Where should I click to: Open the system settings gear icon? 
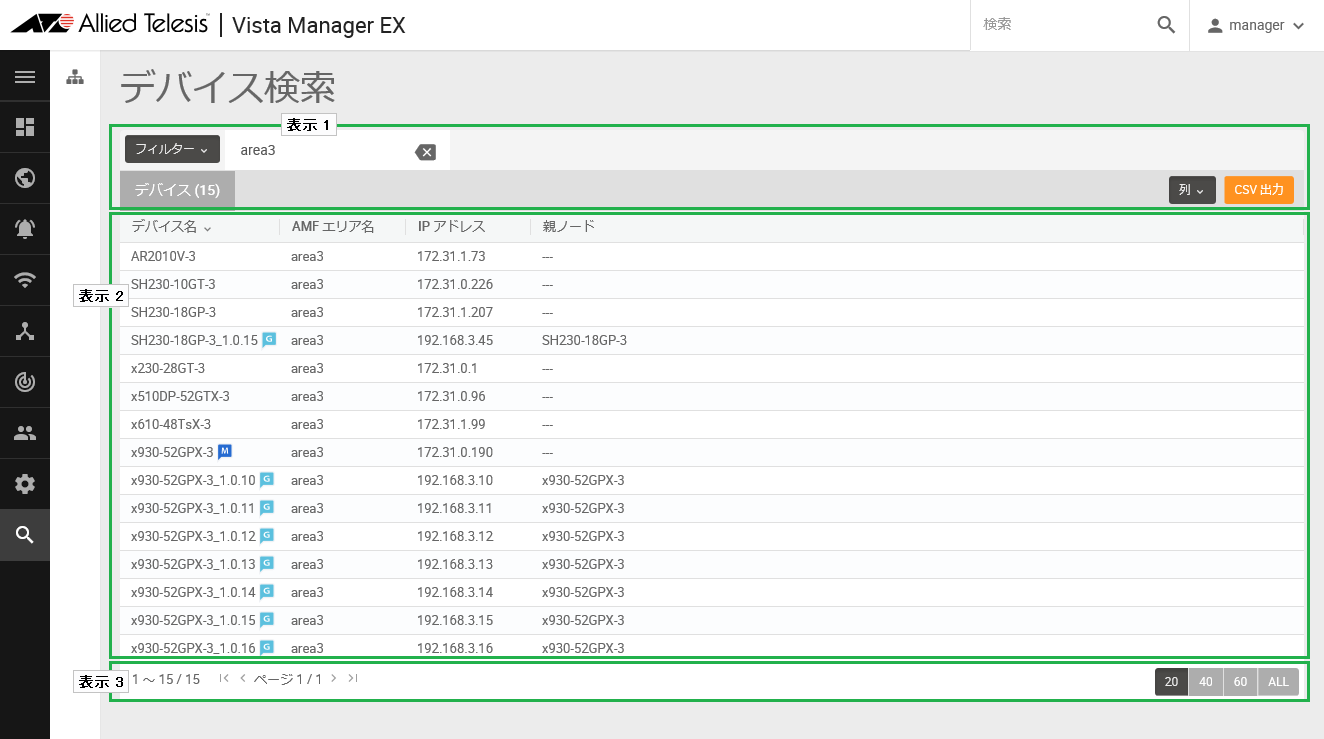25,484
